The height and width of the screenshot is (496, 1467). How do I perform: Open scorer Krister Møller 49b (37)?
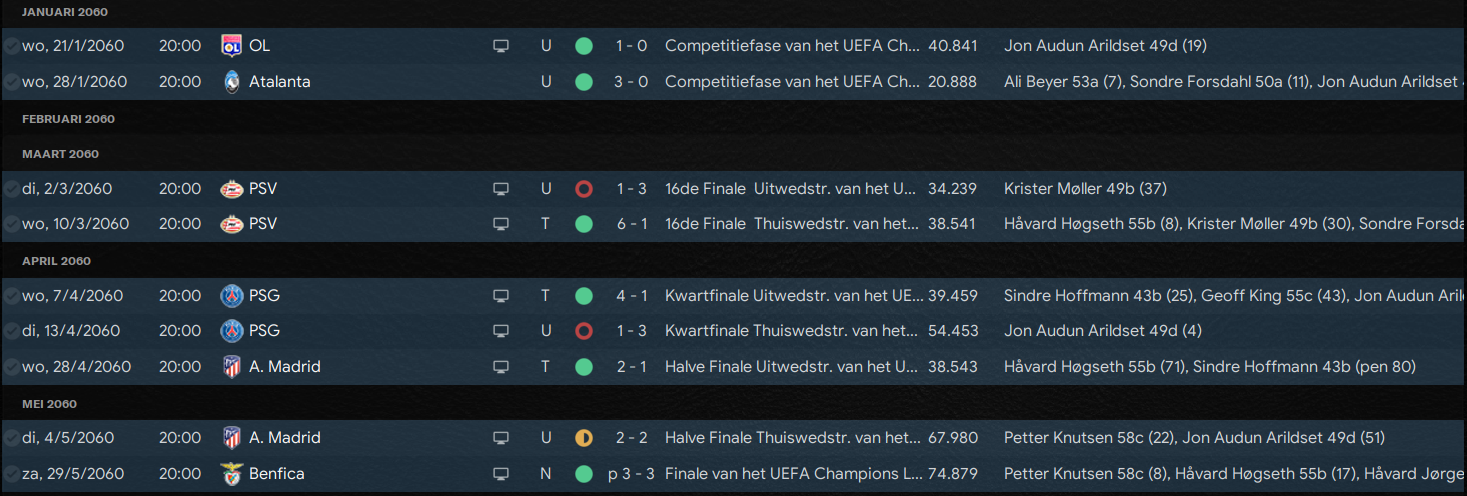[x=1085, y=189]
